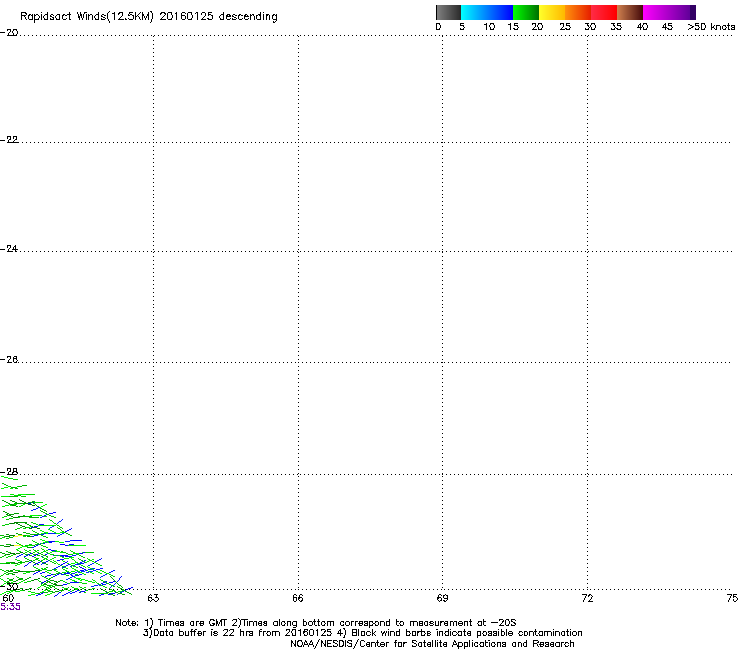Click the Rapidscat Winds title text
740x650 pixels.
[149, 17]
